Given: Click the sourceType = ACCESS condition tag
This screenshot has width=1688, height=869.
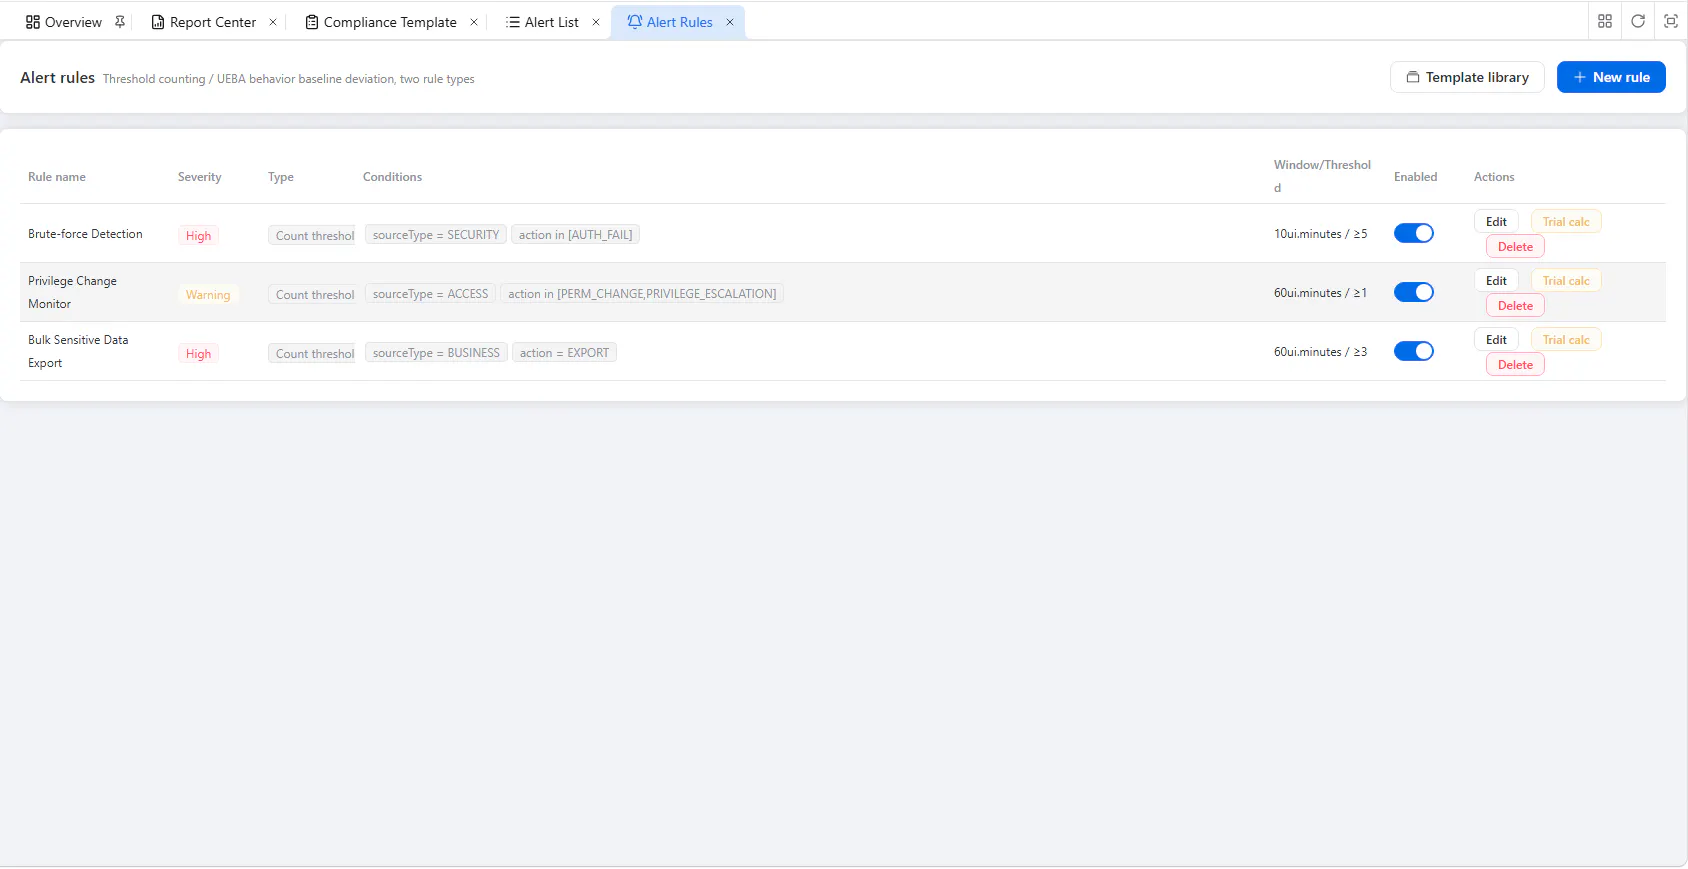Looking at the screenshot, I should point(430,294).
